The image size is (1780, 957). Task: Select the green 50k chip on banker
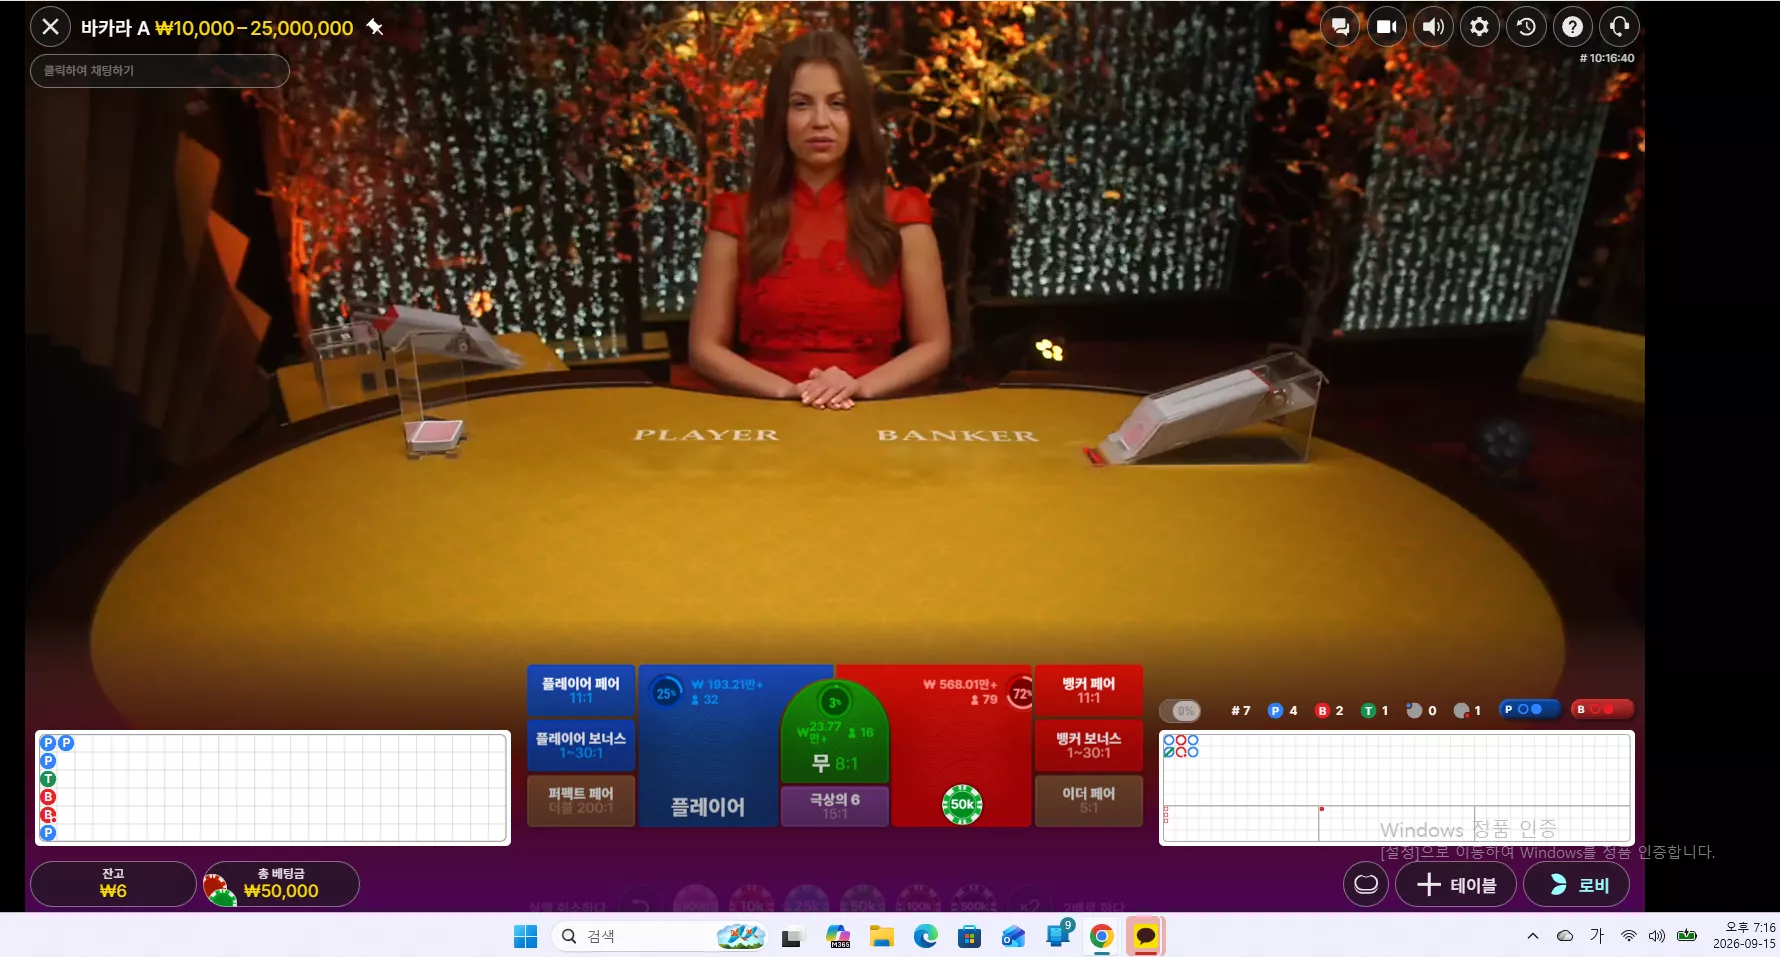(x=962, y=804)
